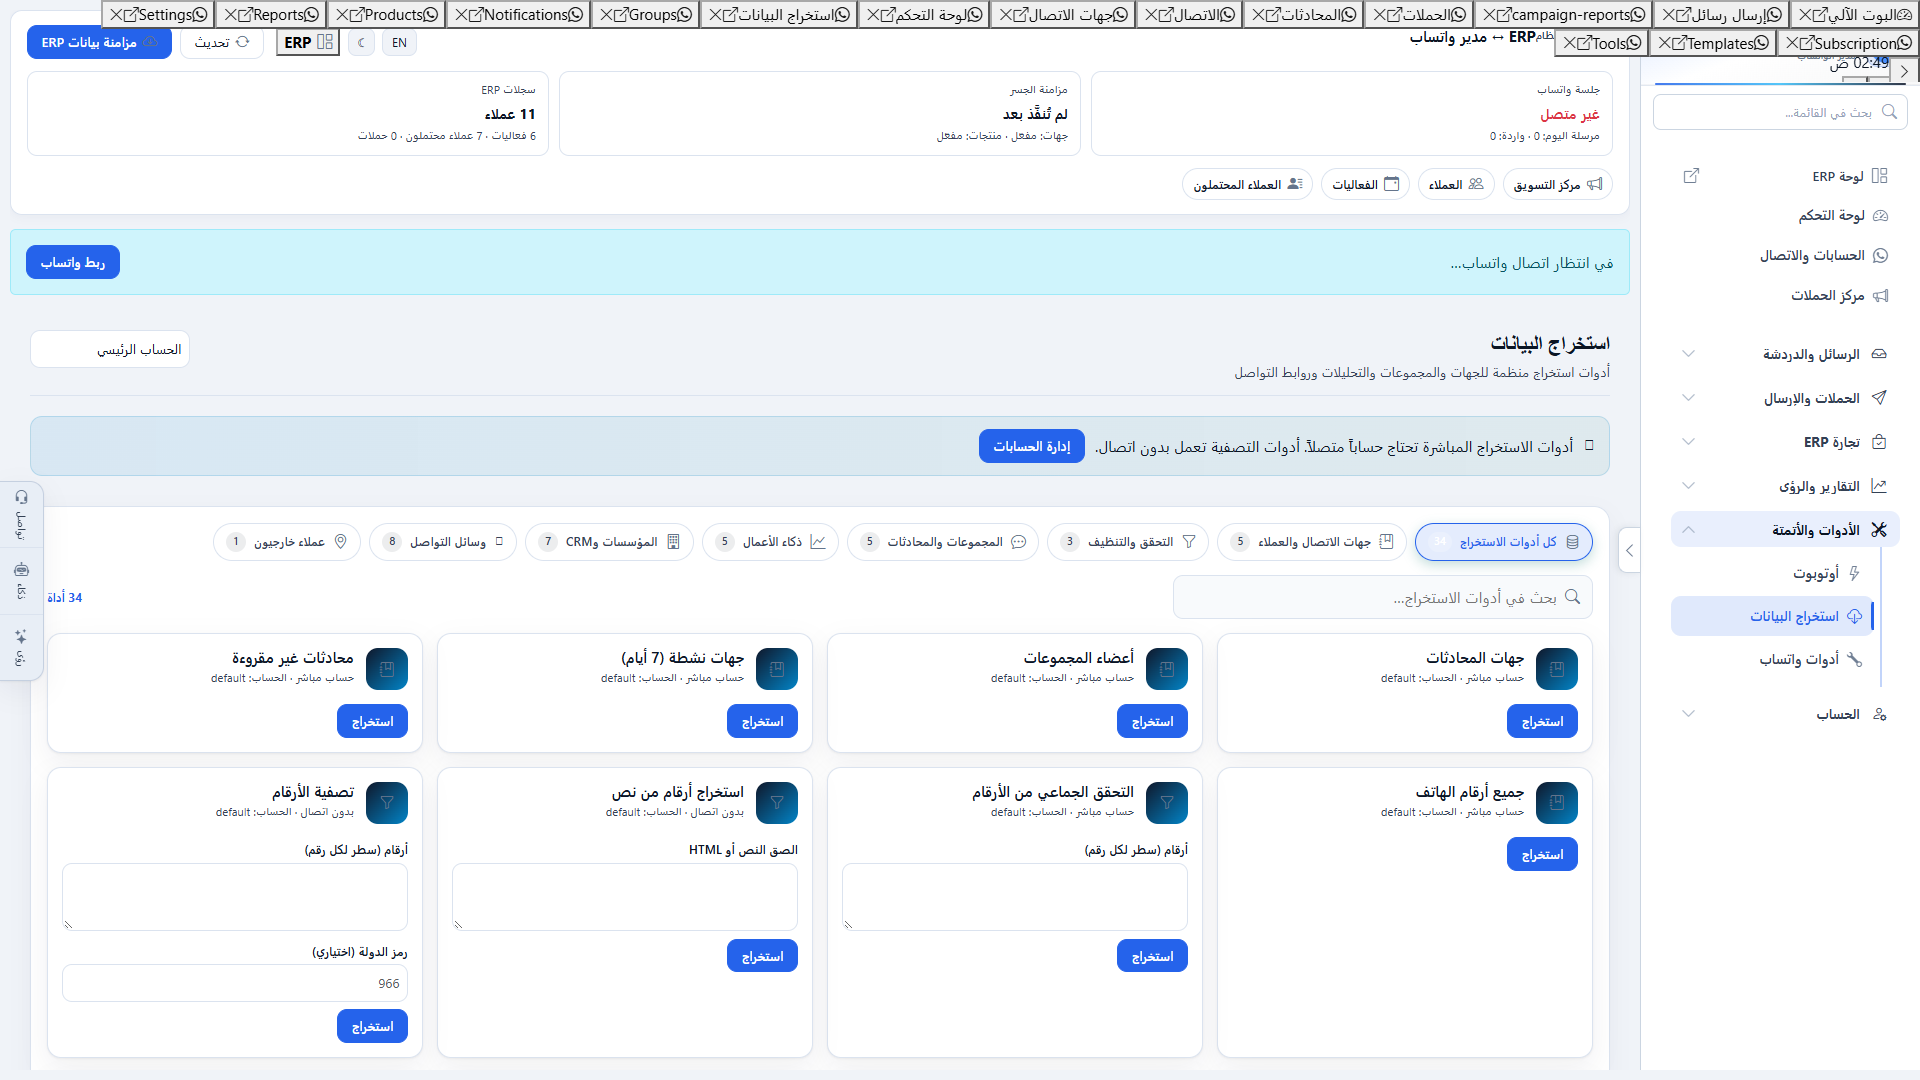The width and height of the screenshot is (1920, 1080).
Task: Click the مزامنة بيانات ERP button
Action: [x=99, y=43]
